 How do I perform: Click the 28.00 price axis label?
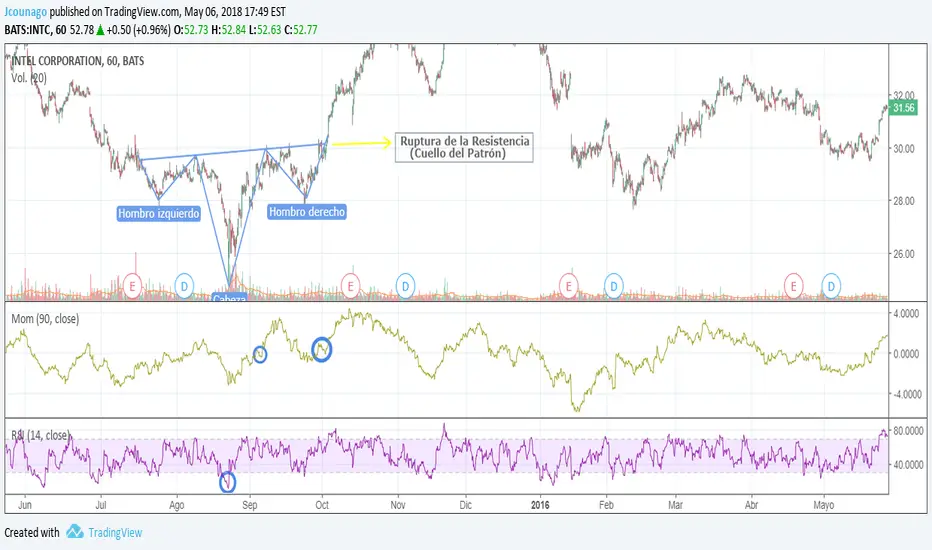pyautogui.click(x=903, y=201)
